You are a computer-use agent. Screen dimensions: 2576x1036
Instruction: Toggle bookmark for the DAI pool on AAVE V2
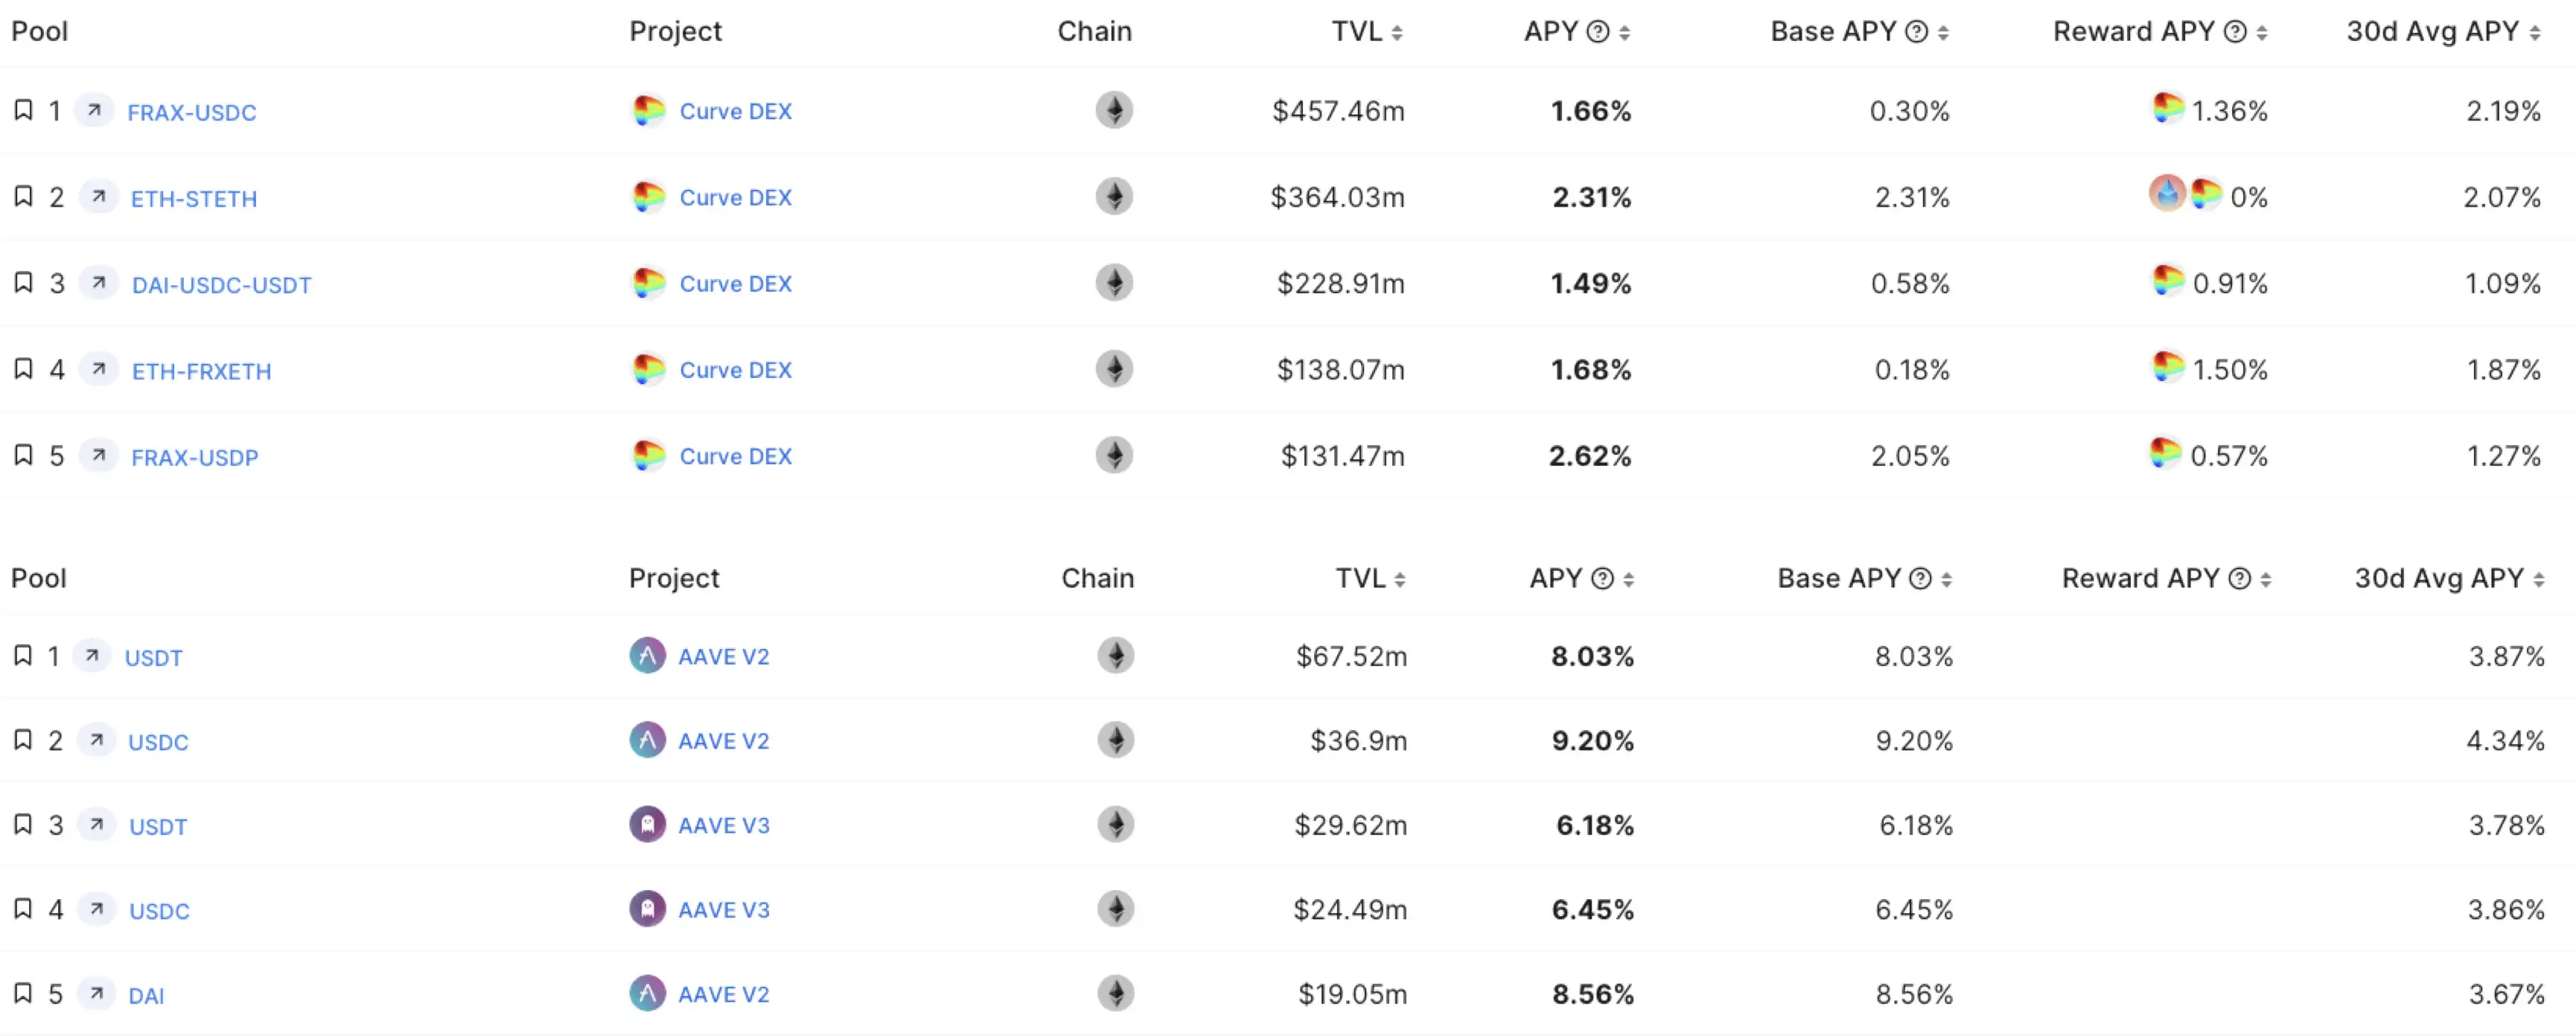[23, 993]
